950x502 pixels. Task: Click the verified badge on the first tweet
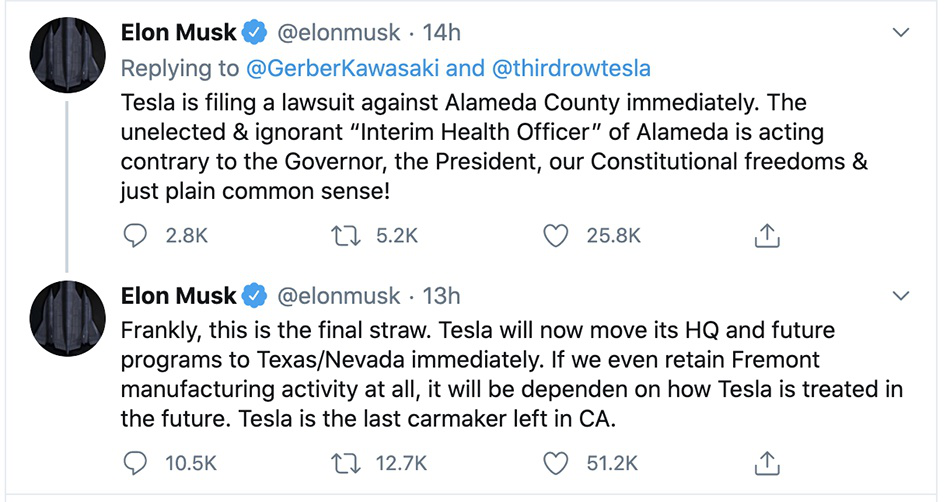point(255,33)
